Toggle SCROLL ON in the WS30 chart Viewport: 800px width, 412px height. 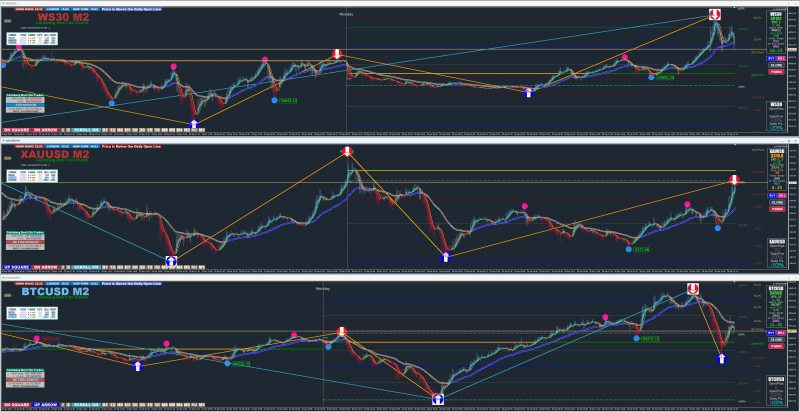tap(86, 130)
